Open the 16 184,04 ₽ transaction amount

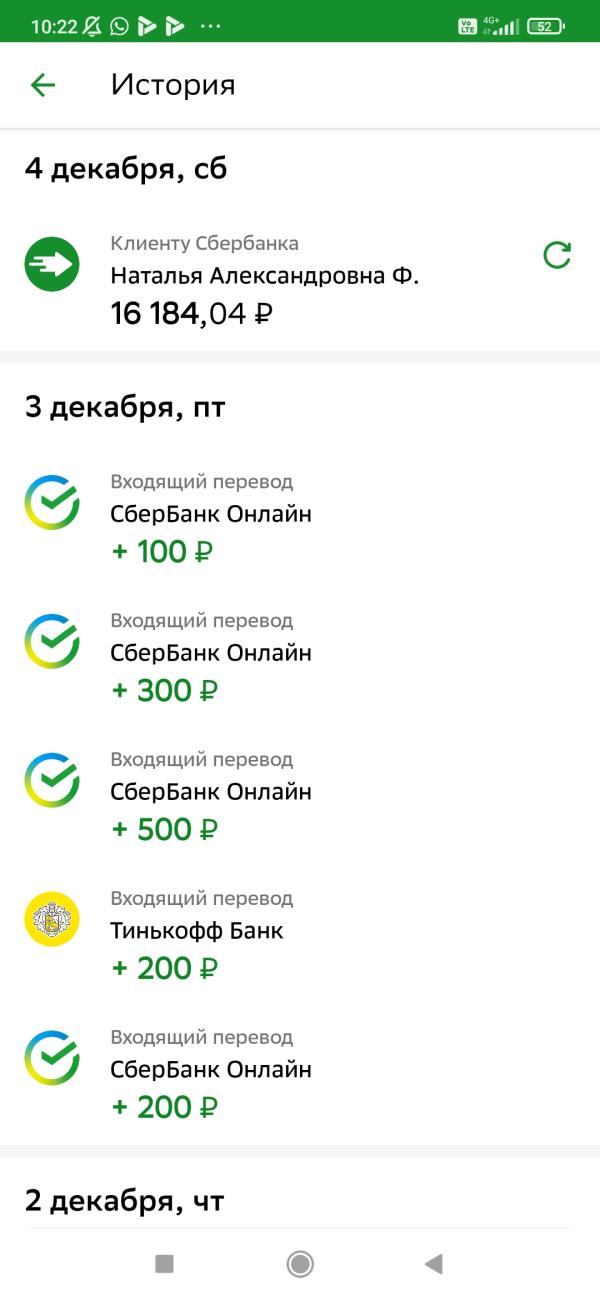(x=192, y=314)
